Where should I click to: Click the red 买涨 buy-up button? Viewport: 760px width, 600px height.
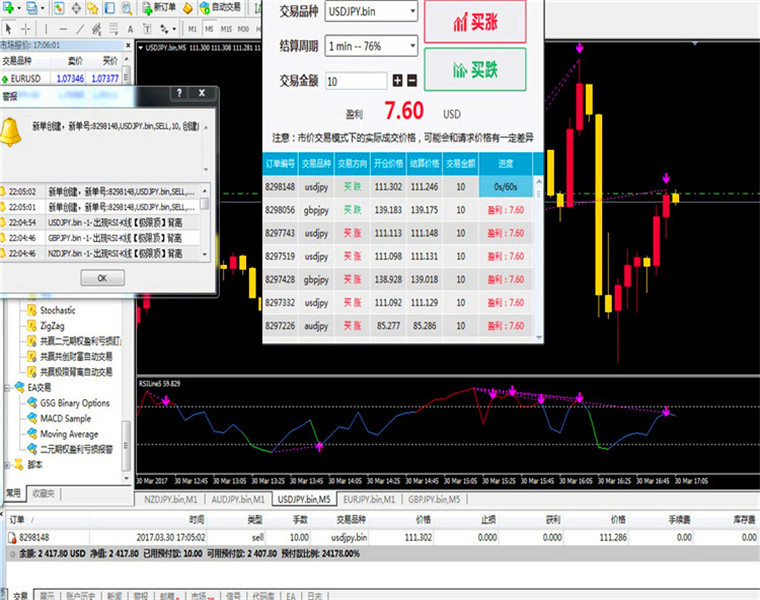(x=475, y=22)
